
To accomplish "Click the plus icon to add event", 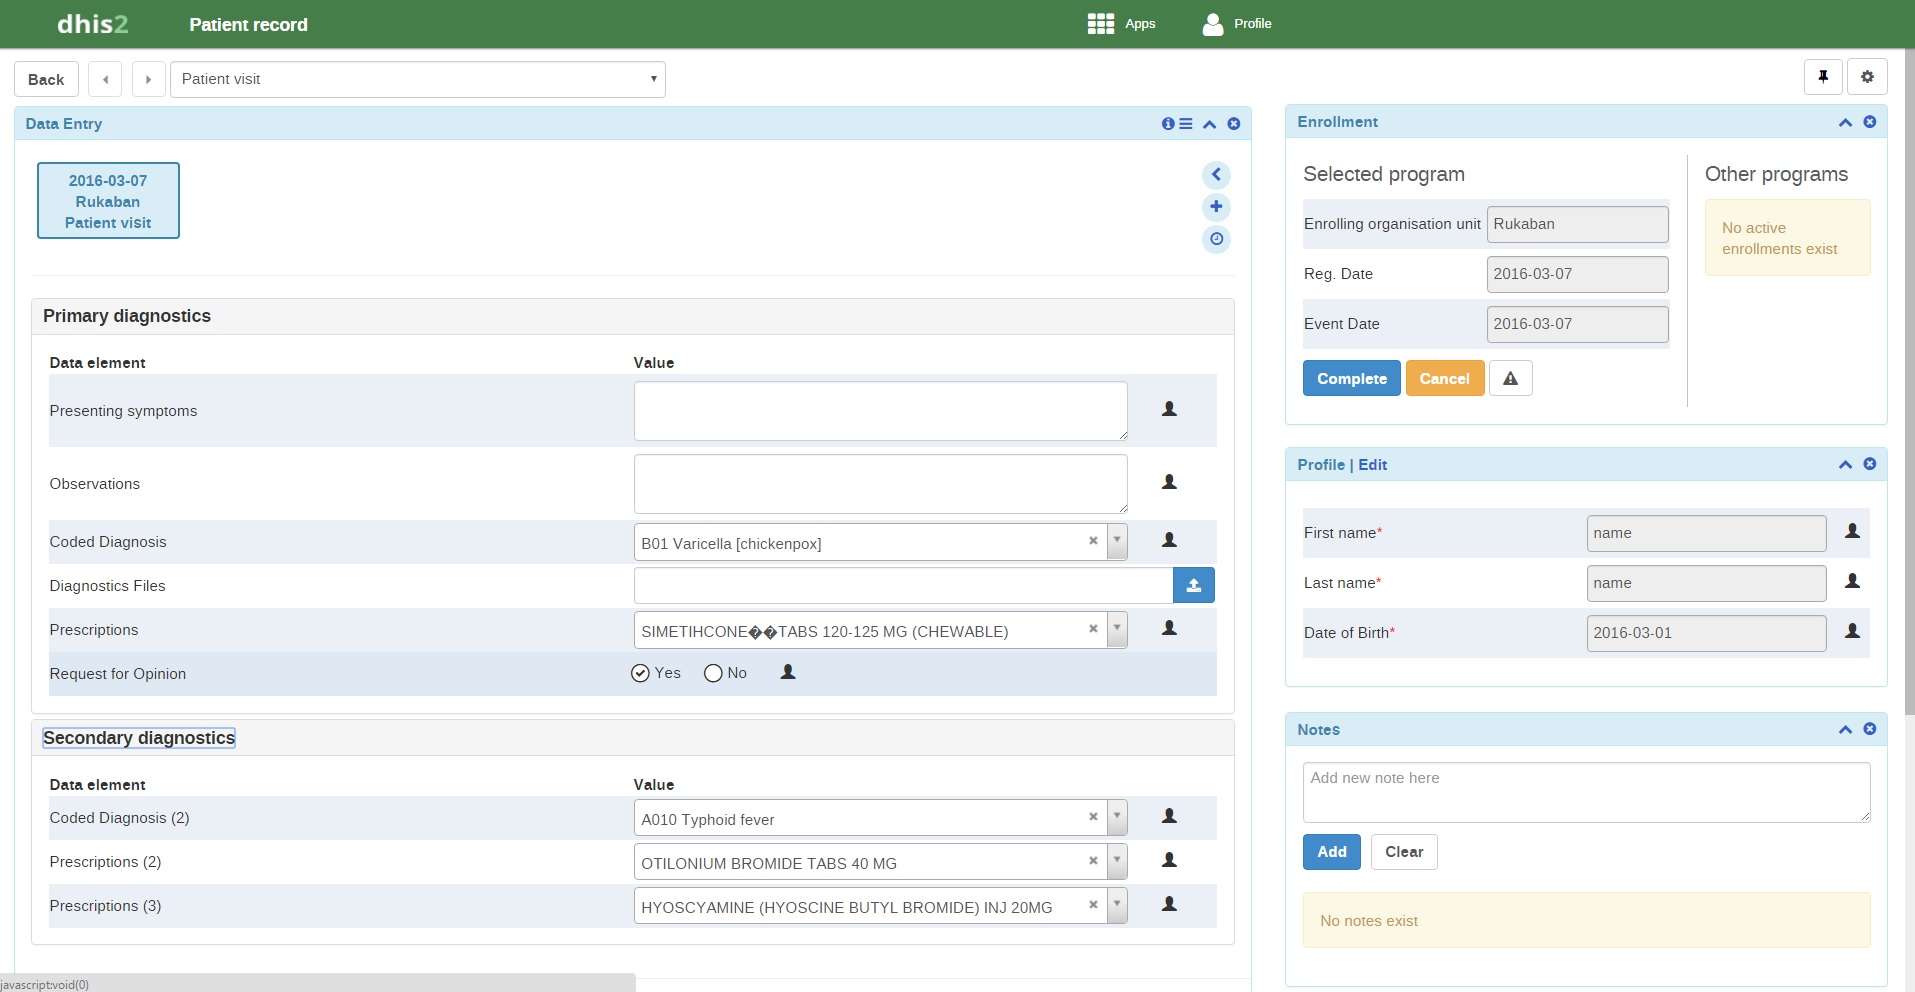I will click(1216, 207).
